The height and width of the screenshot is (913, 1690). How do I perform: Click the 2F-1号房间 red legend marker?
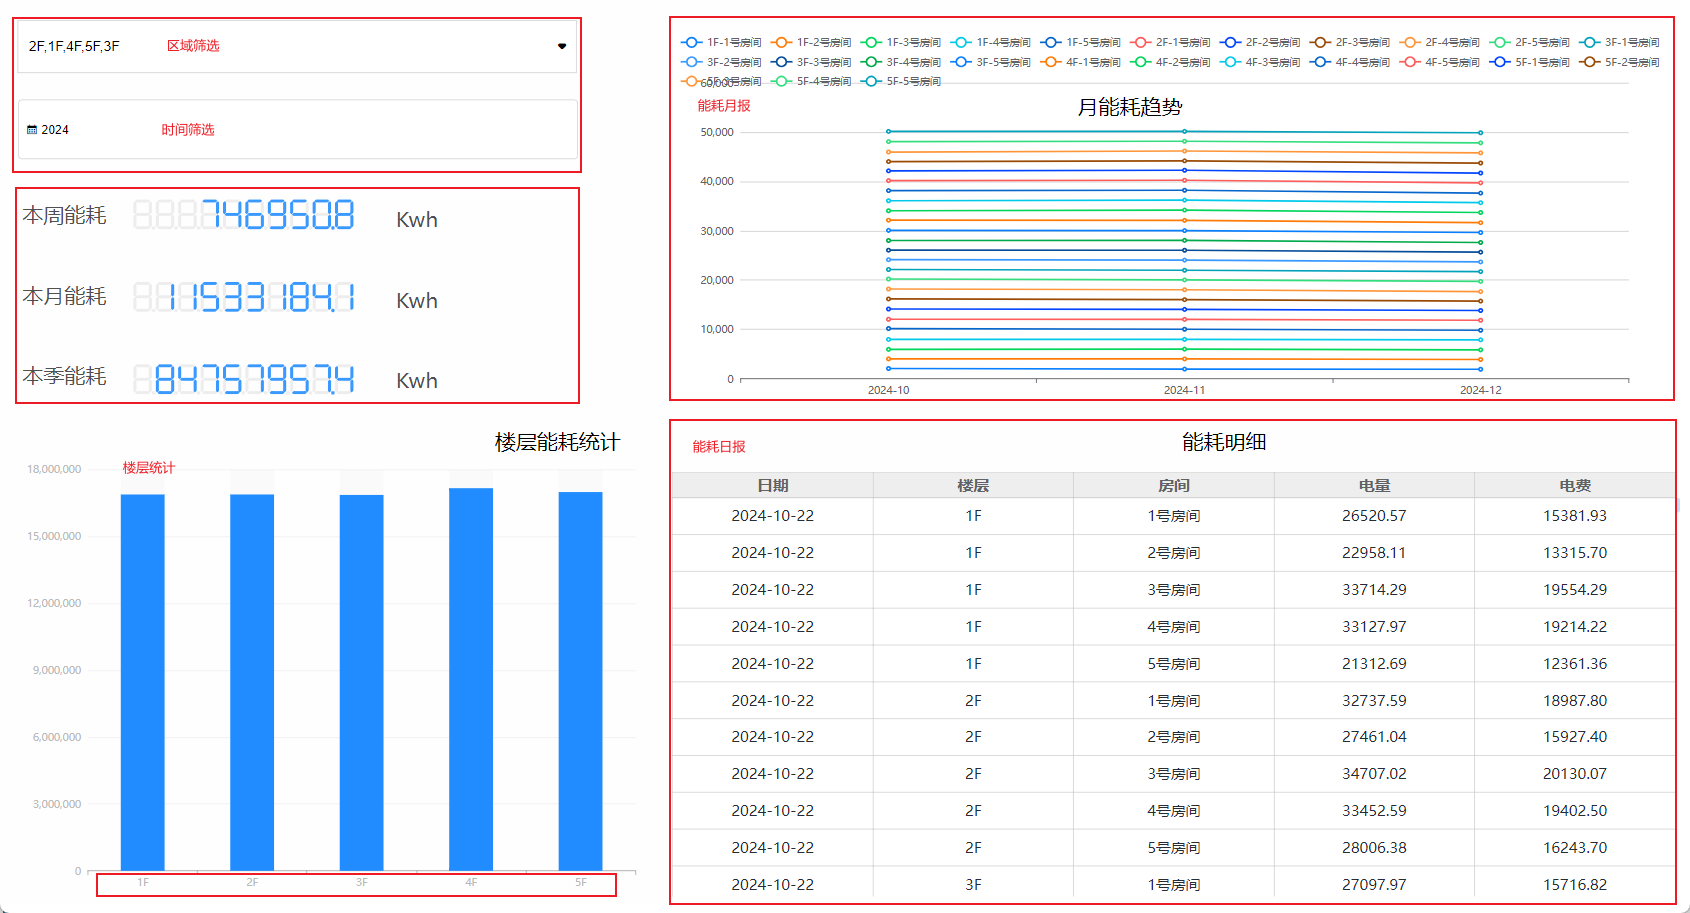(x=1140, y=42)
